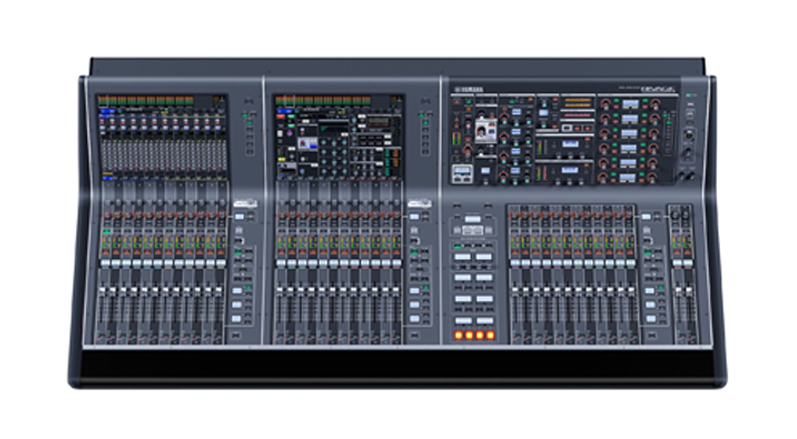This screenshot has height=439, width=797.
Task: Turn the right knob atop the master section
Action: pos(686,215)
